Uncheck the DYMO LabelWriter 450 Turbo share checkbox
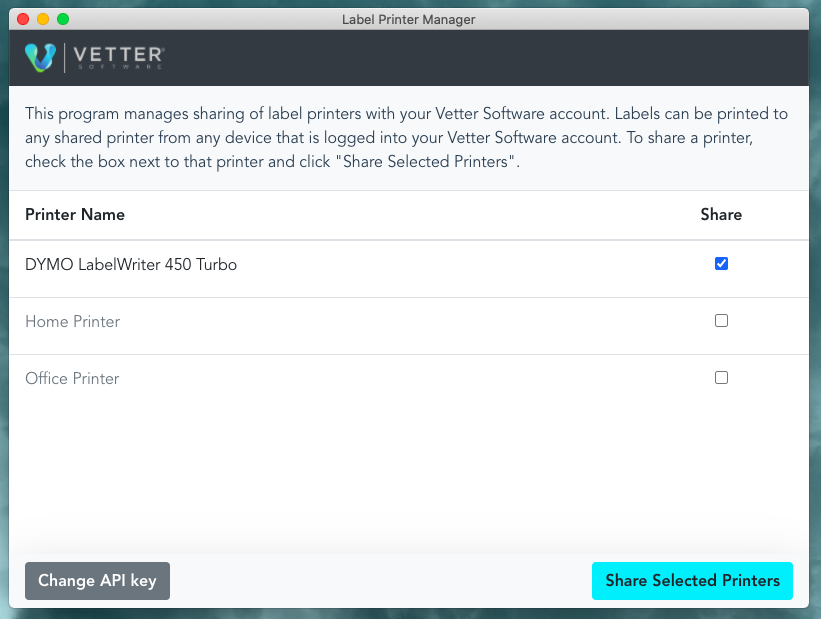The height and width of the screenshot is (619, 821). pyautogui.click(x=721, y=263)
